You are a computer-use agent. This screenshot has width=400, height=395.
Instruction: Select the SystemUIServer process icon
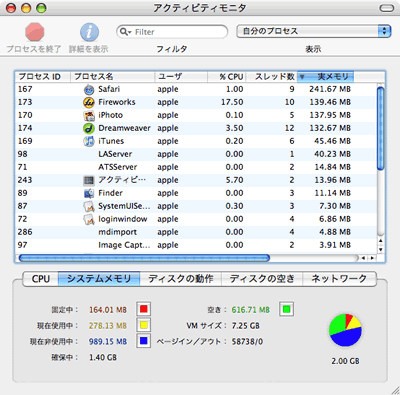pyautogui.click(x=89, y=206)
